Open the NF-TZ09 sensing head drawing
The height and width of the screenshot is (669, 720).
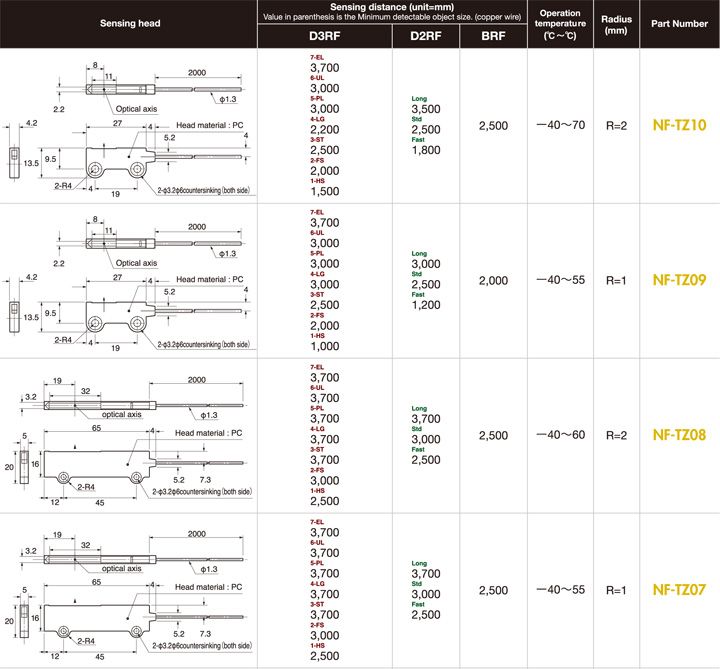click(x=128, y=280)
